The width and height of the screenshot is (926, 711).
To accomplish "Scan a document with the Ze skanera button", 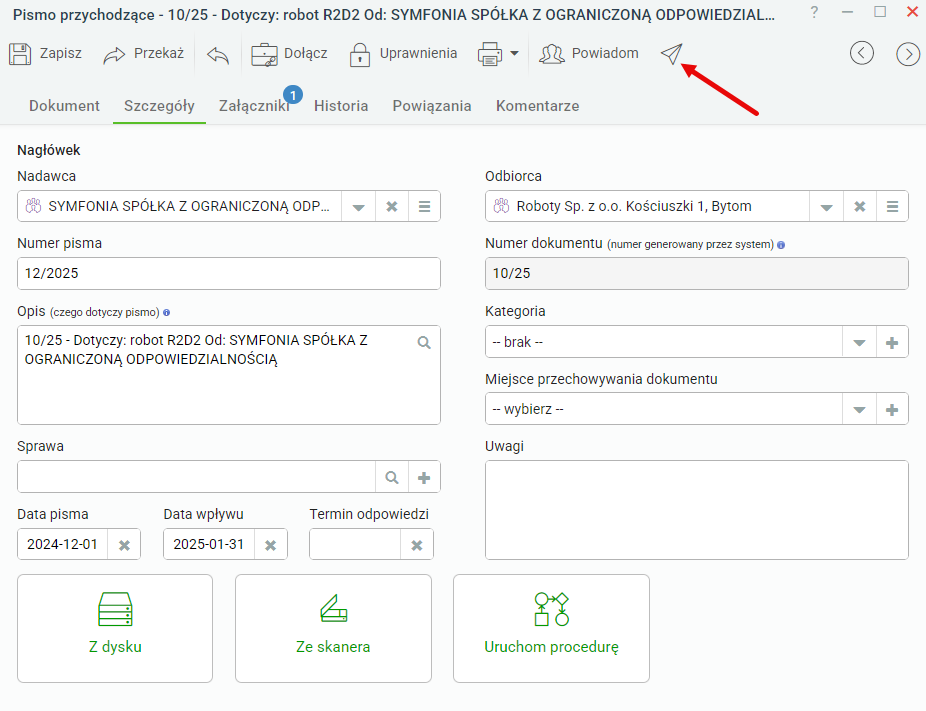I will (x=333, y=628).
